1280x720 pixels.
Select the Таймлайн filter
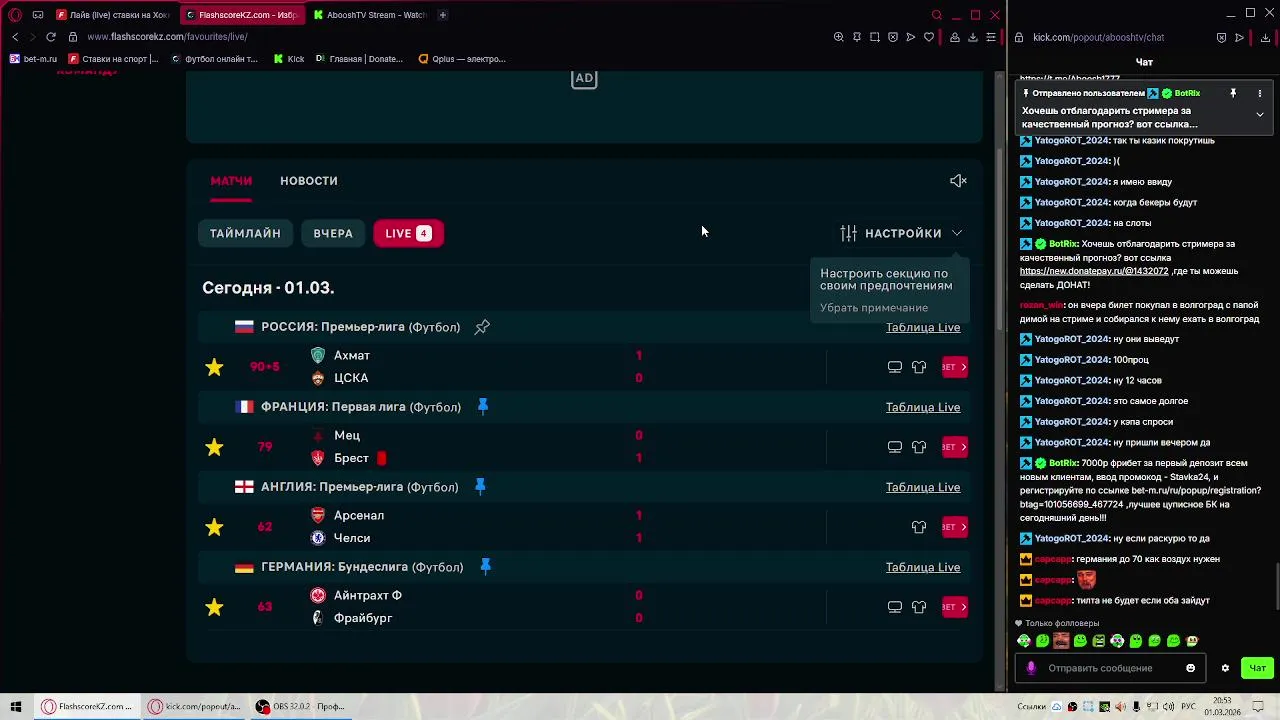(245, 233)
